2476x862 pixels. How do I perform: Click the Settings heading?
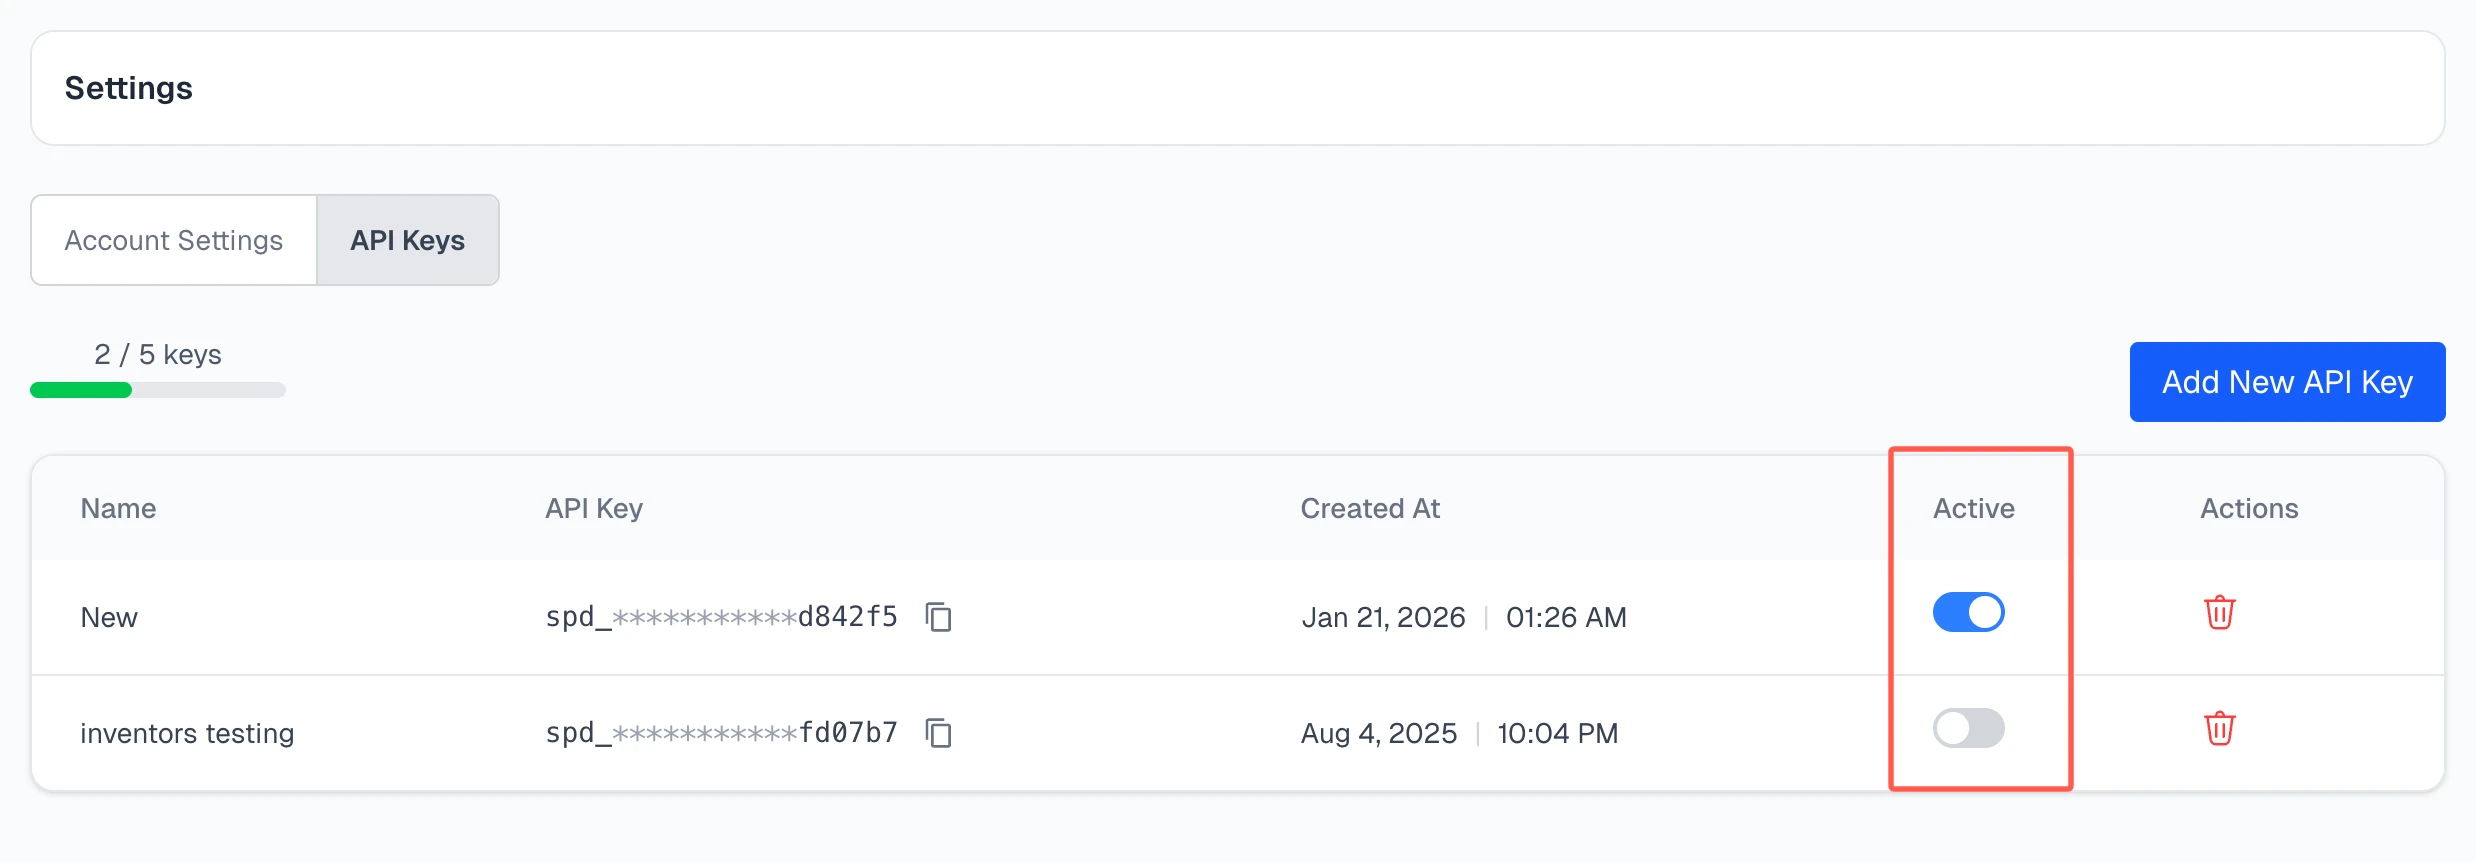[x=128, y=88]
